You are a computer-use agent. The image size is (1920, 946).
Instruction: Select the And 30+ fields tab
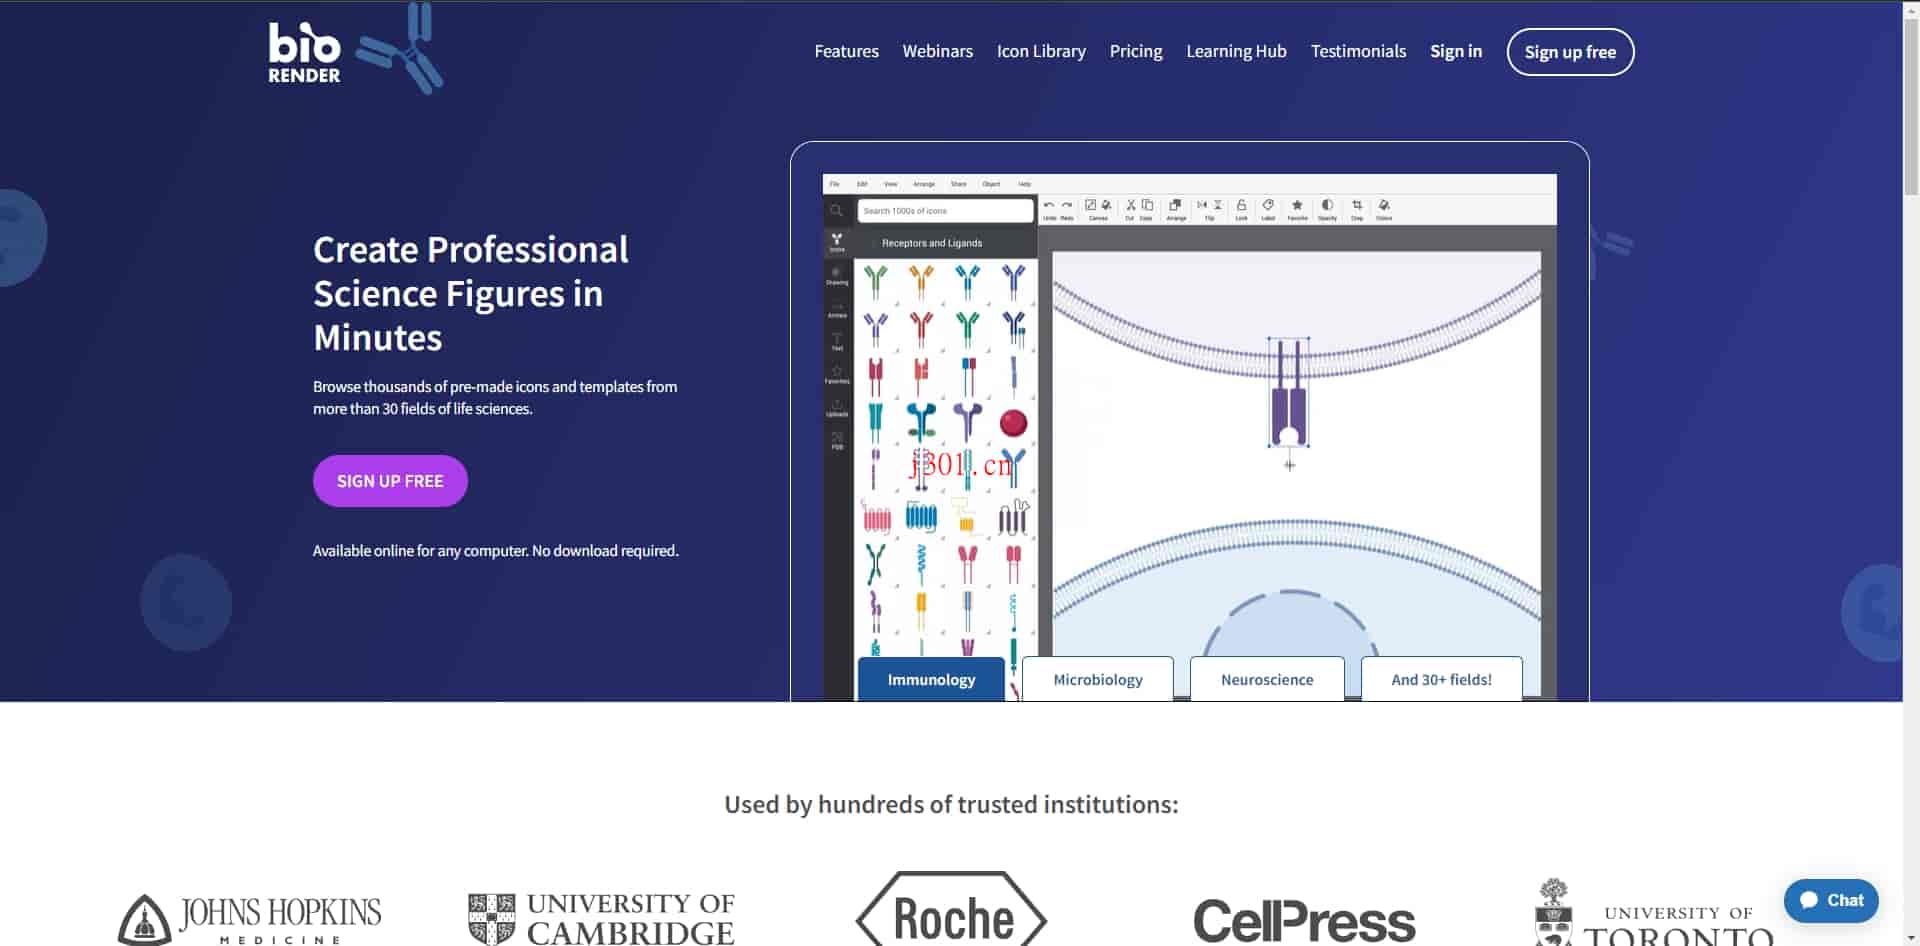pos(1441,679)
